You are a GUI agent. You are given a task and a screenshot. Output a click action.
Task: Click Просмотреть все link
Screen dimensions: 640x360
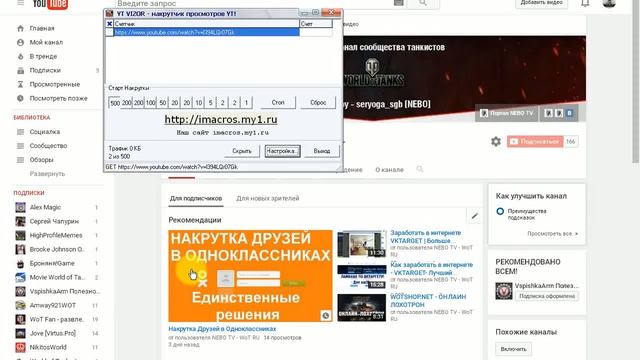click(552, 233)
